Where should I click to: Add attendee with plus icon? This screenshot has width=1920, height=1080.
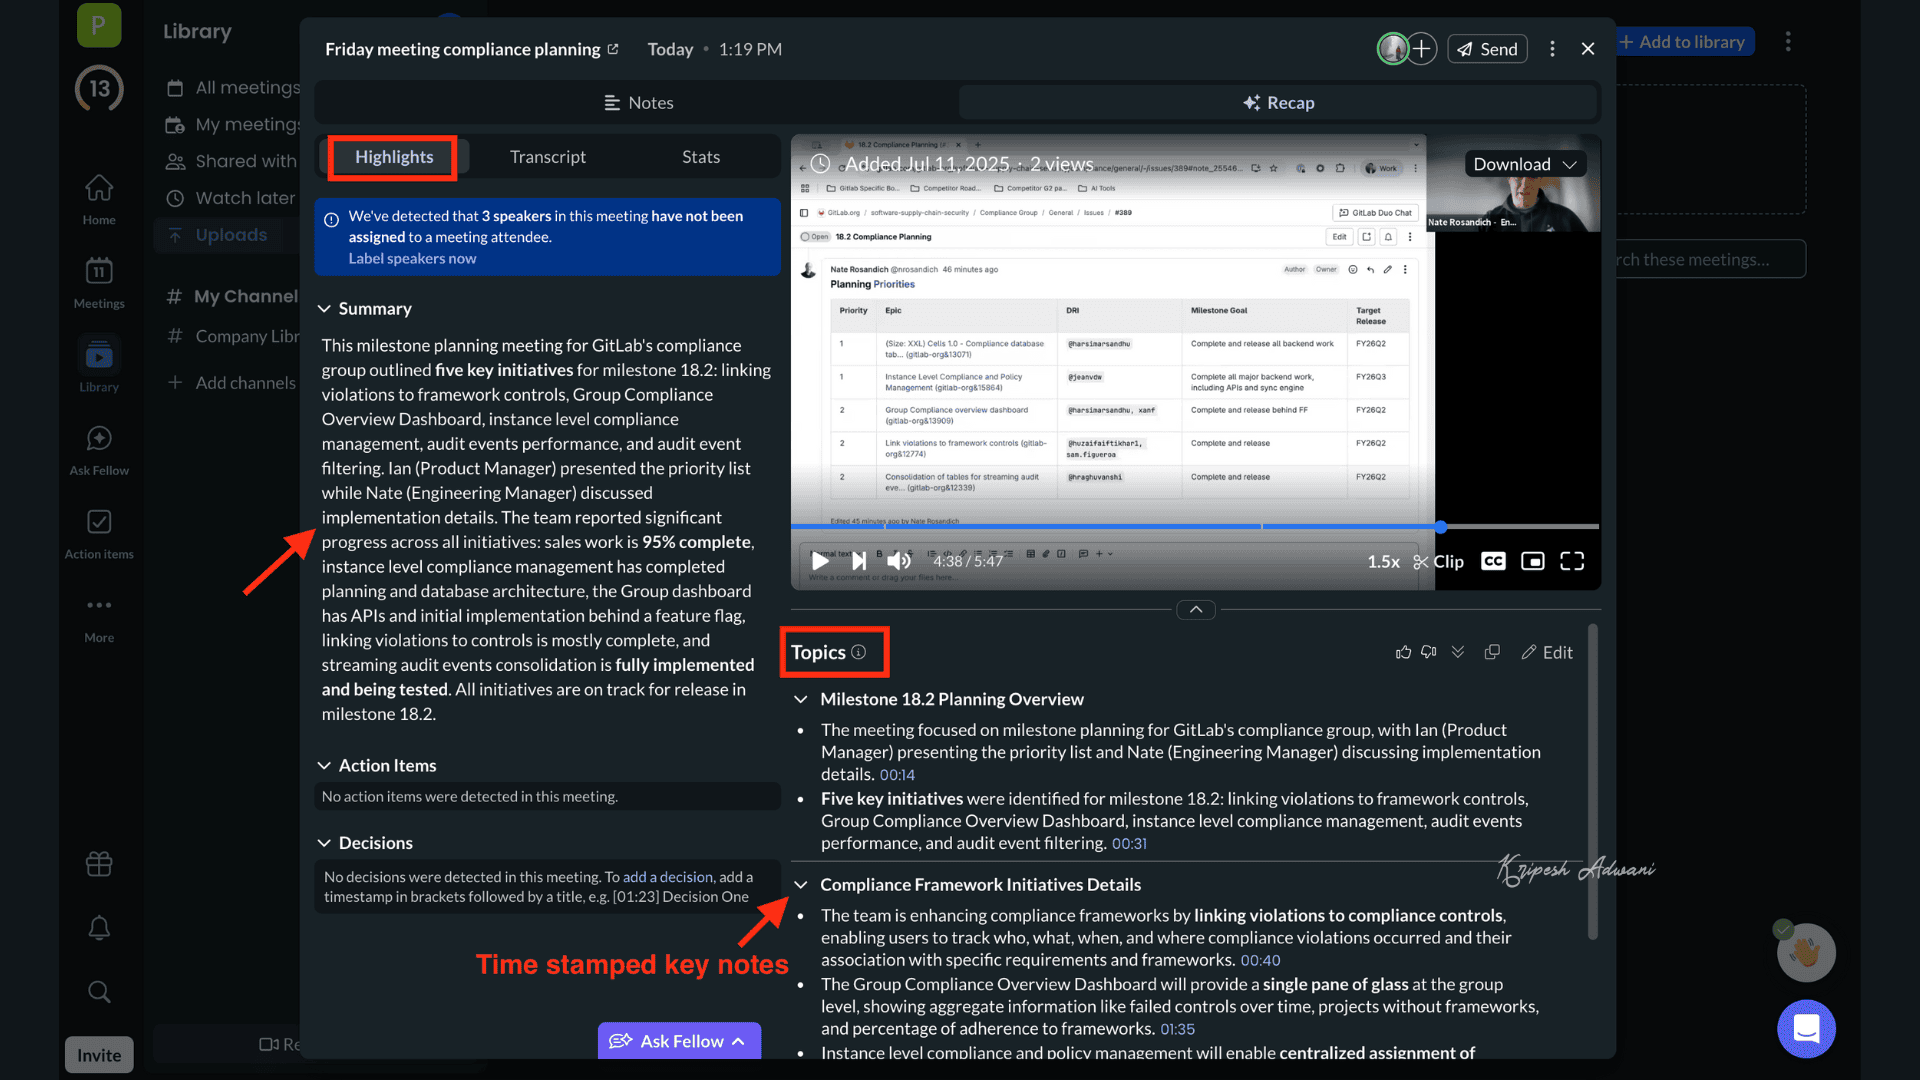pos(1422,49)
